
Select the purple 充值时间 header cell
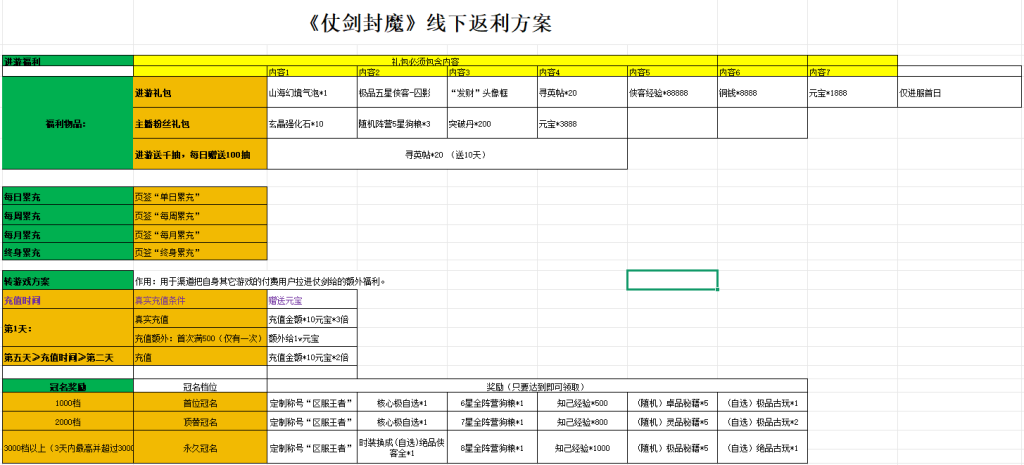[68, 300]
